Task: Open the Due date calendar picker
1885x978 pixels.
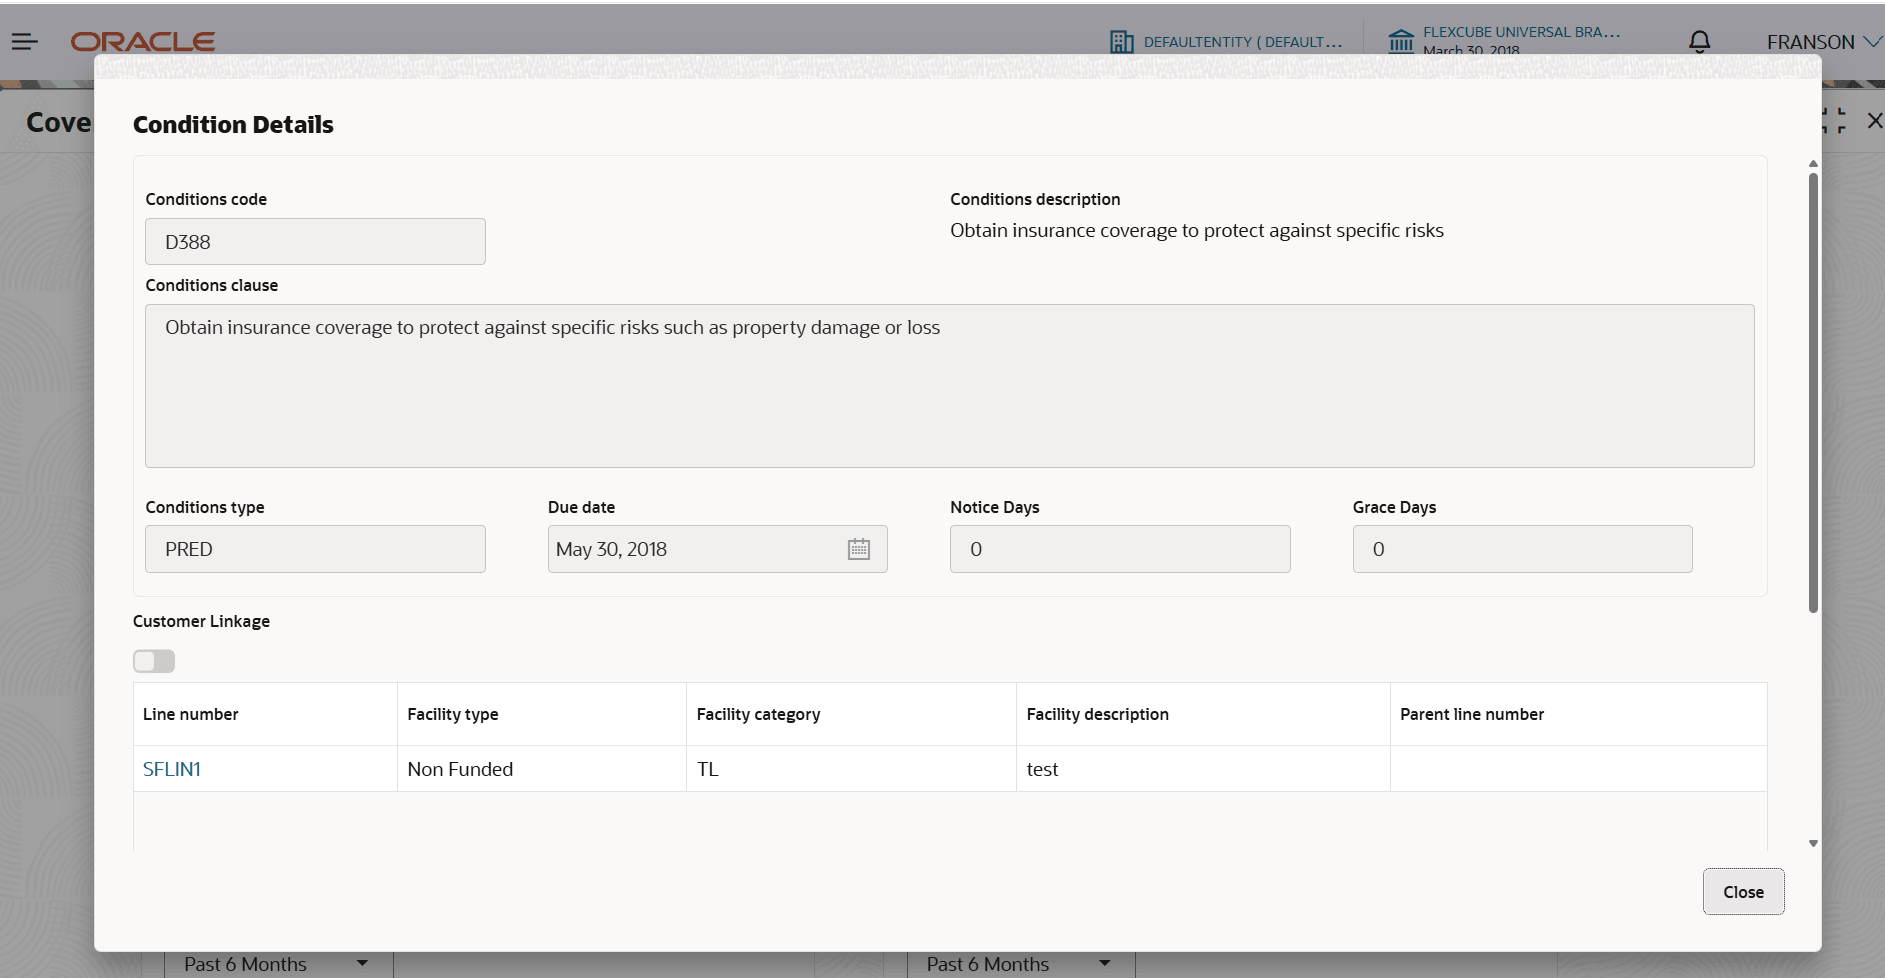Action: (859, 549)
